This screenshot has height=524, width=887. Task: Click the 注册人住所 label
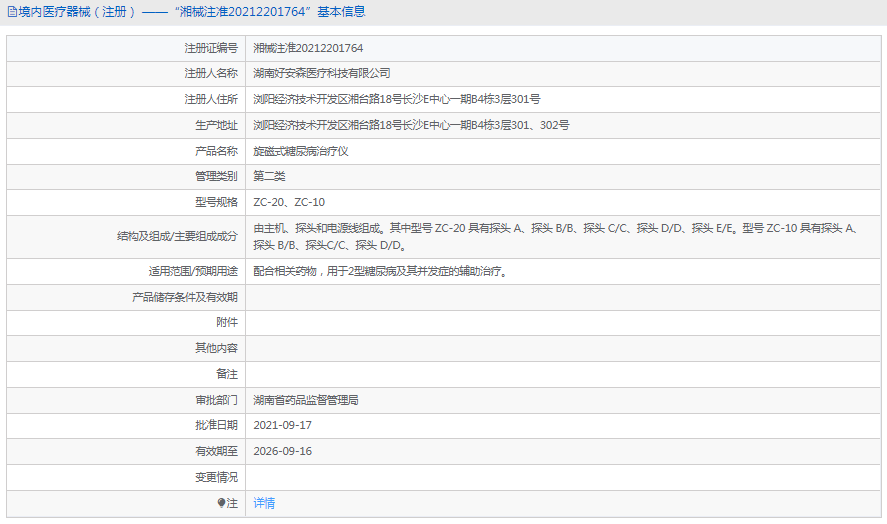[x=211, y=99]
